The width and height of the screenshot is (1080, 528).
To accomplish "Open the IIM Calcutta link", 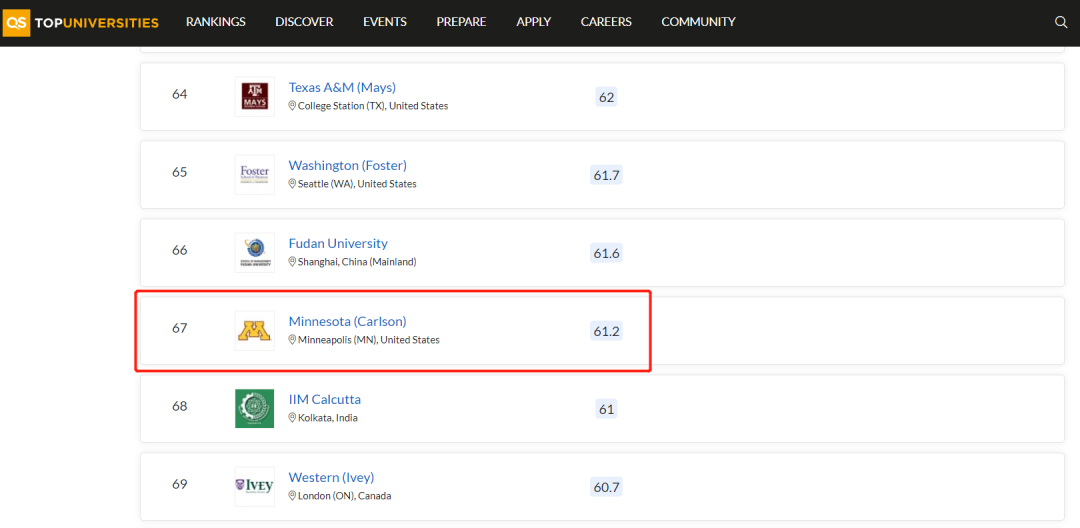I will (325, 399).
